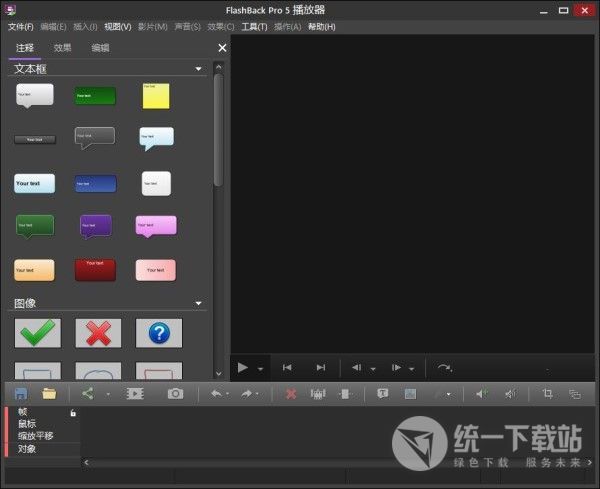
Task: Click the red X delete icon
Action: coord(291,394)
